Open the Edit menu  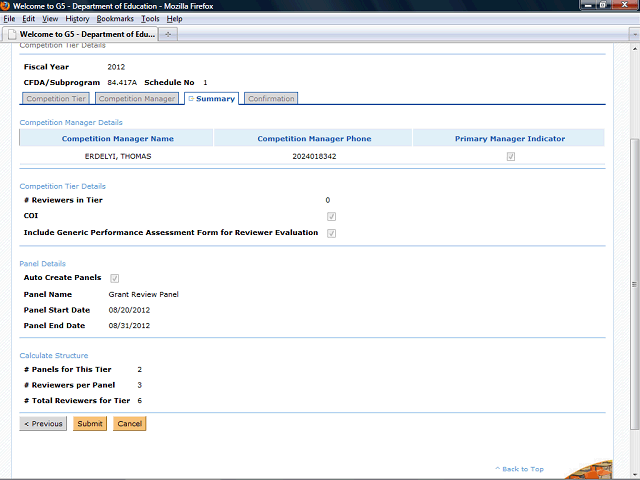pos(29,19)
